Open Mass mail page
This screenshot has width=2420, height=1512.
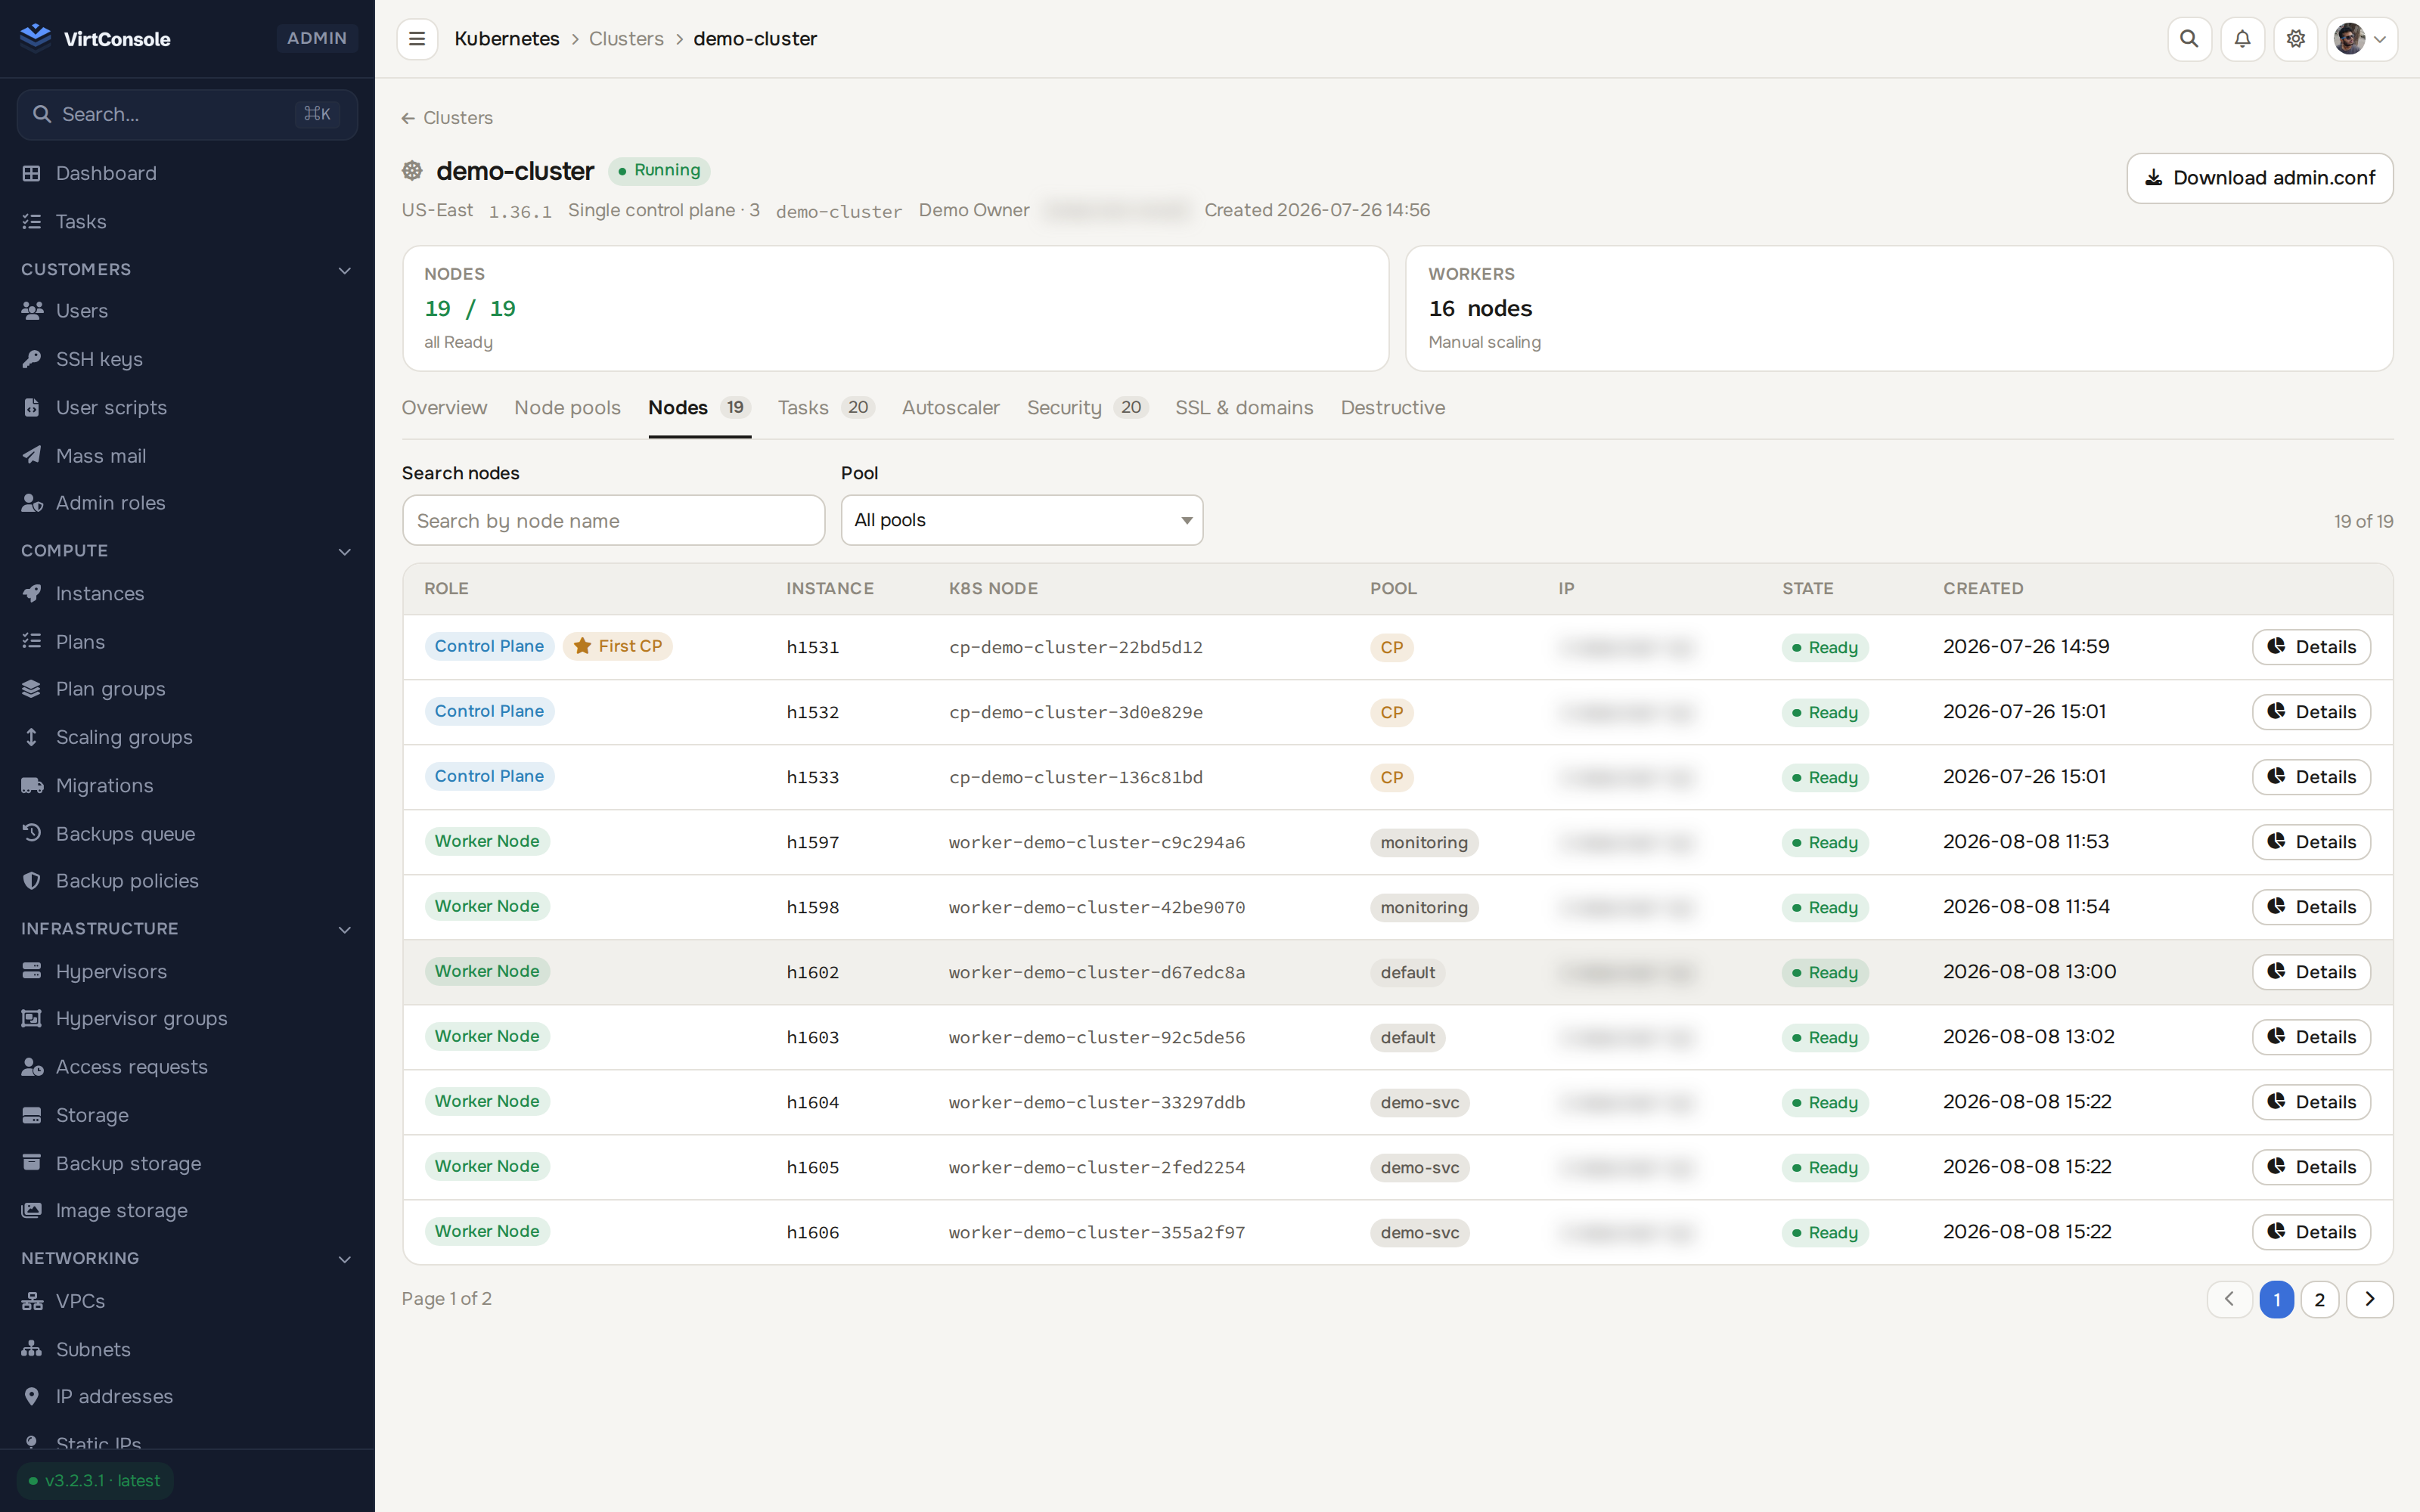tap(187, 455)
